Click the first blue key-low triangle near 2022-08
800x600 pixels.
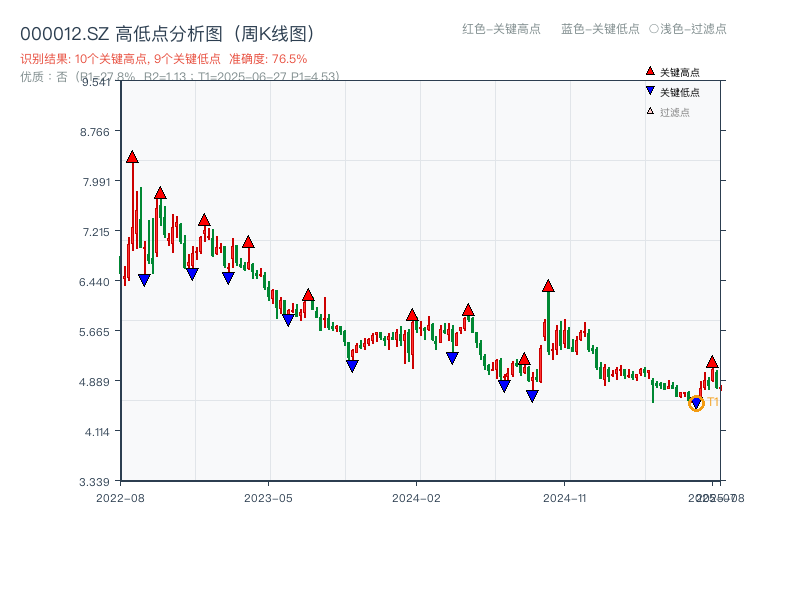pyautogui.click(x=145, y=280)
